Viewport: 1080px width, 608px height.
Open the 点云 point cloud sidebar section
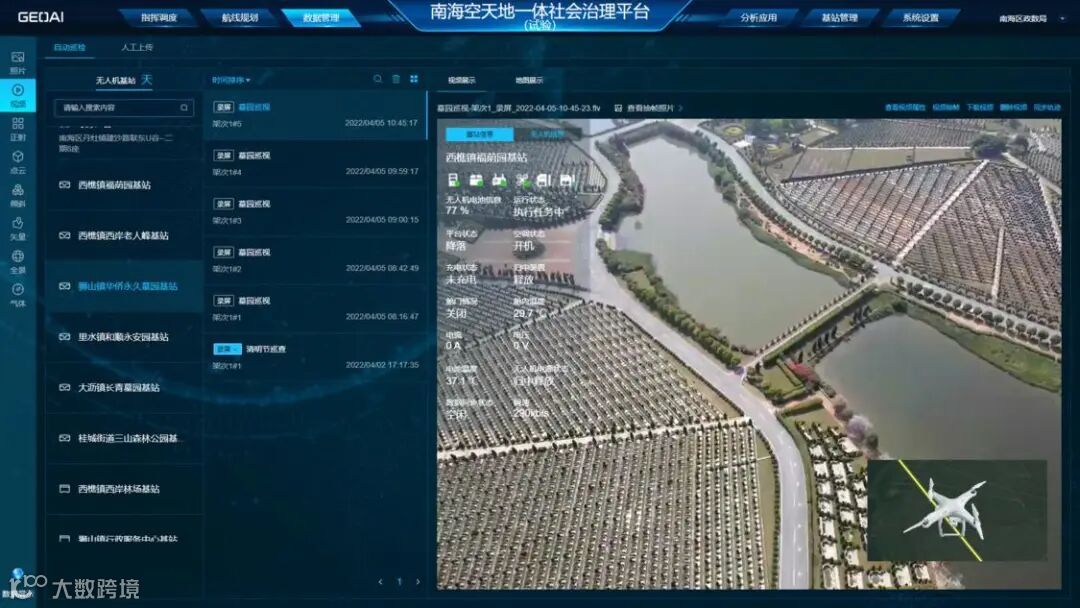point(18,162)
